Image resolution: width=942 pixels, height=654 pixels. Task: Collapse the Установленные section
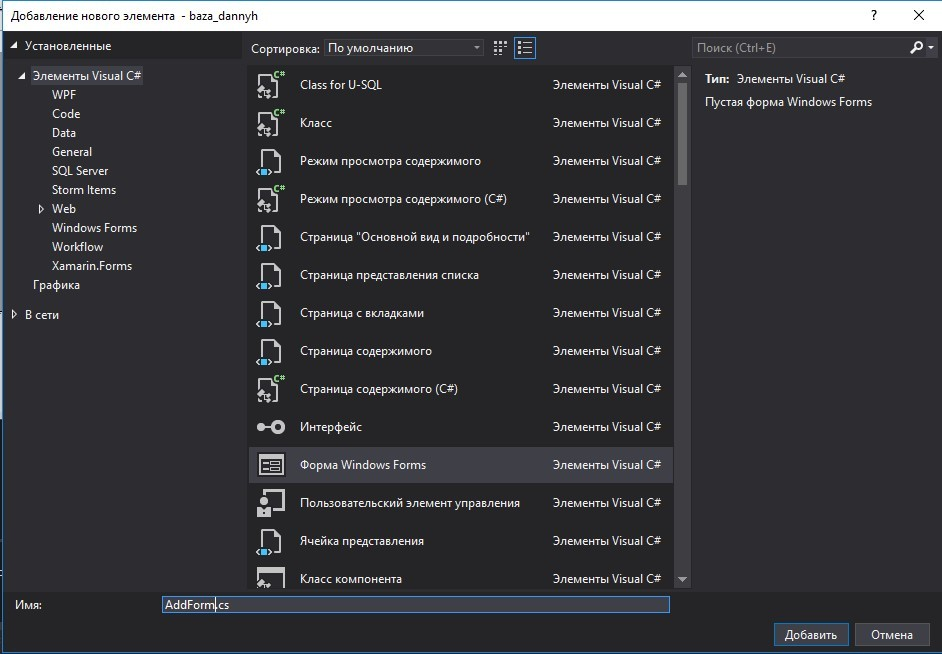[x=14, y=46]
